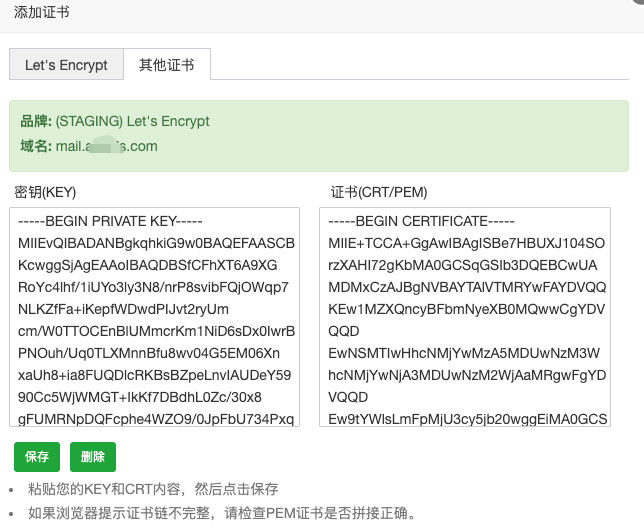
Task: Click key line starting KcwggSjAgEAAoIBAQDBSfCFhXT6A9XG
Action: (148, 265)
